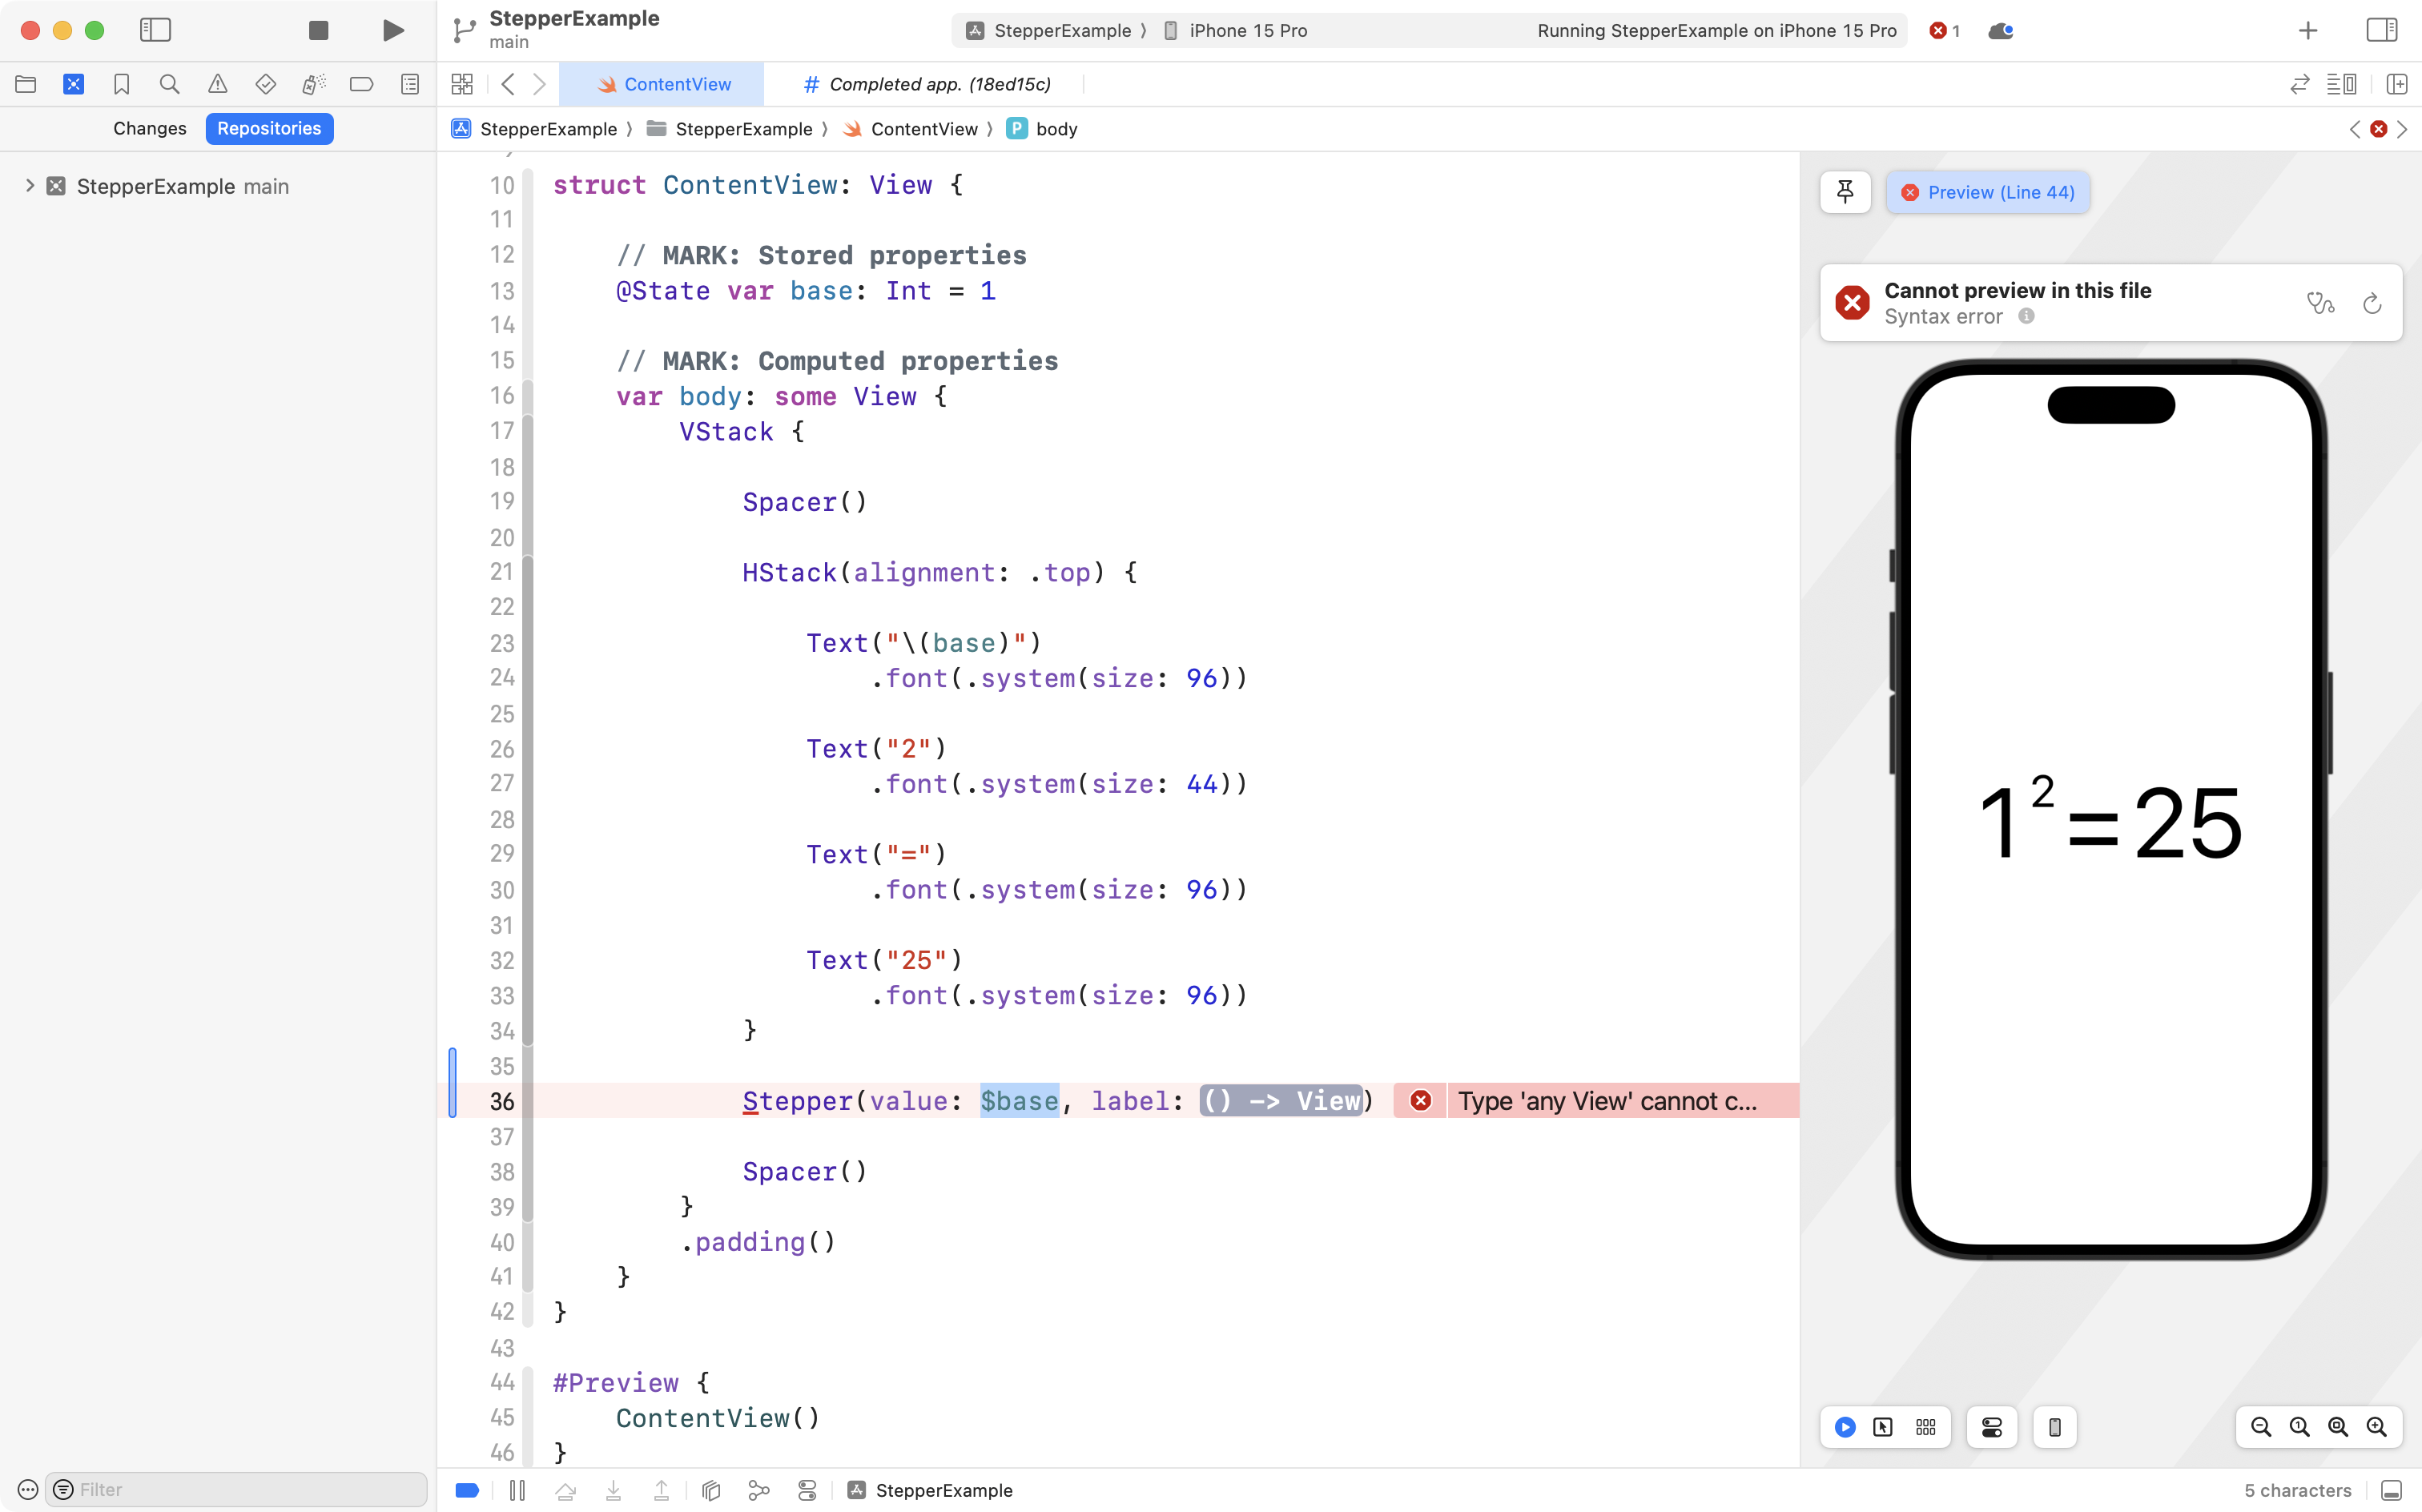This screenshot has height=1512, width=2422.
Task: Select the Bookmark navigator icon
Action: pyautogui.click(x=122, y=84)
